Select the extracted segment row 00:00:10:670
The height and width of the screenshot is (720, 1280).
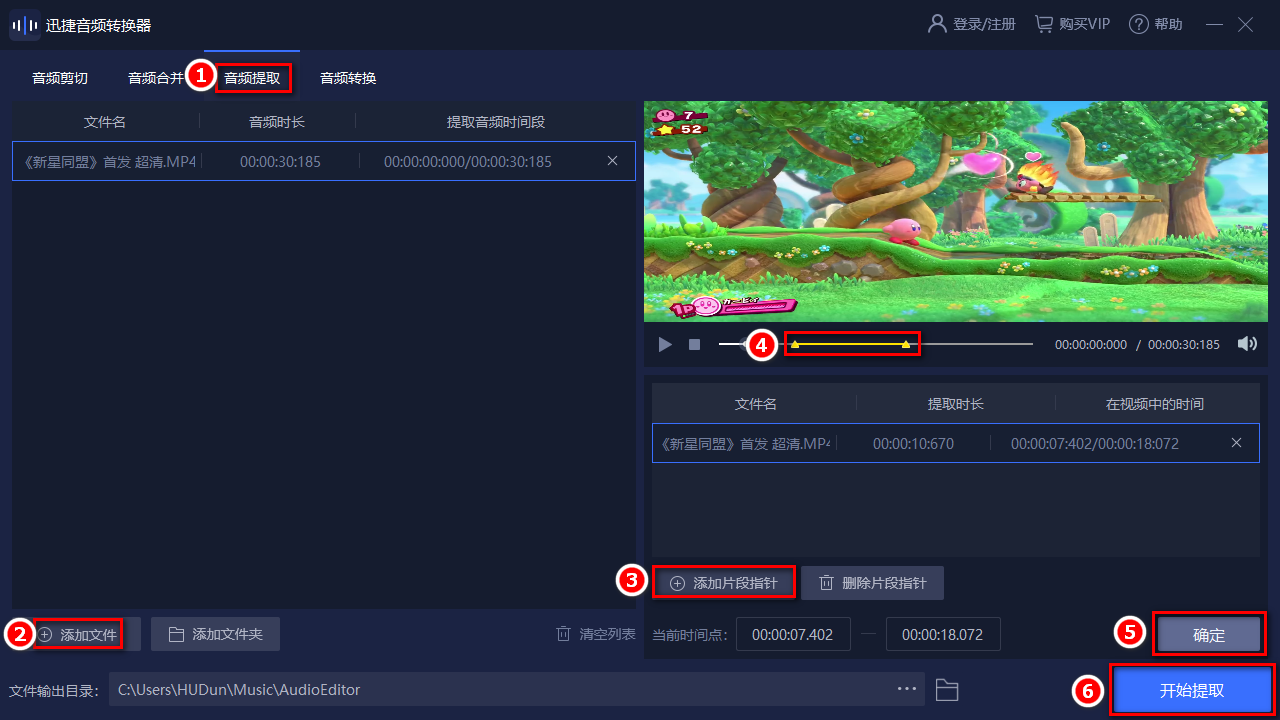[x=956, y=443]
